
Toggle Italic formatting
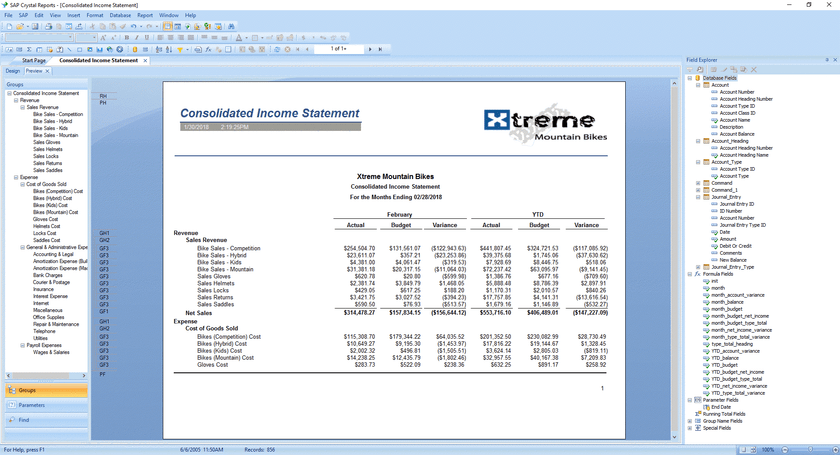tap(137, 38)
